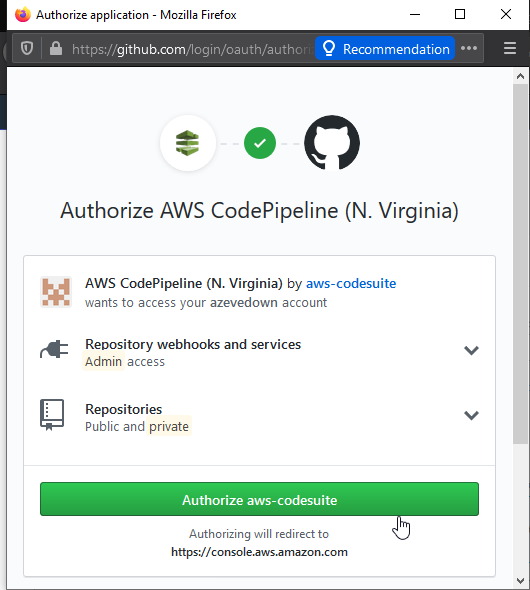Image resolution: width=530 pixels, height=590 pixels.
Task: Click the scrollbar down arrow
Action: pyautogui.click(x=520, y=581)
